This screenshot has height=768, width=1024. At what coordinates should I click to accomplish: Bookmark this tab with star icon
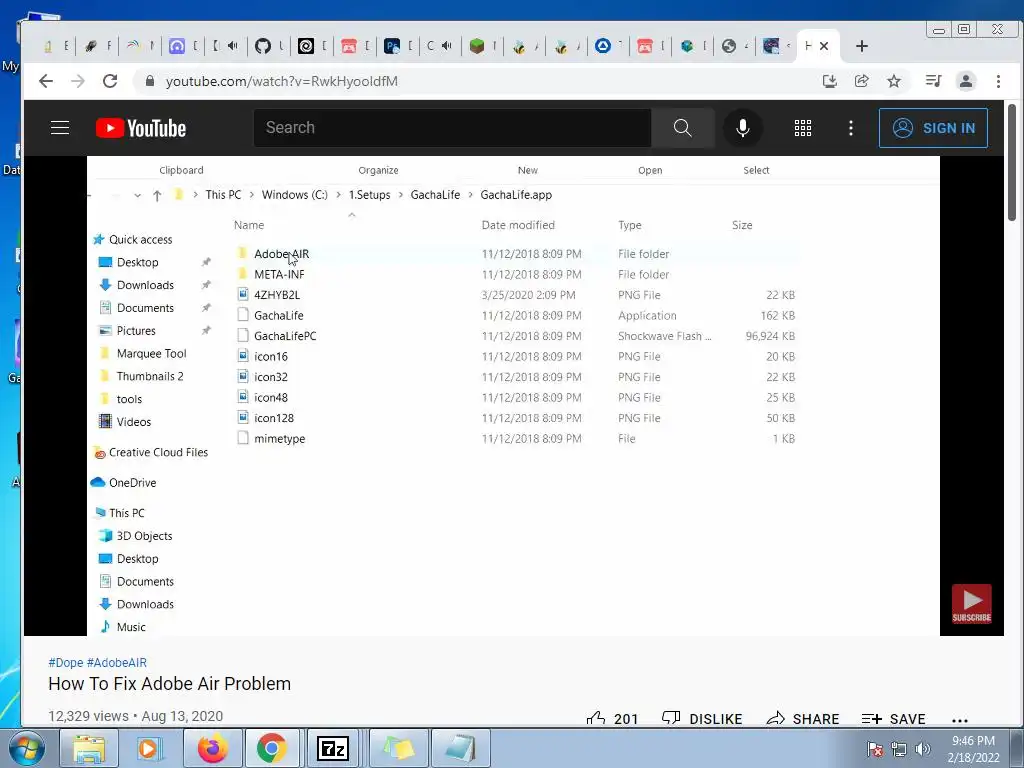(x=893, y=81)
